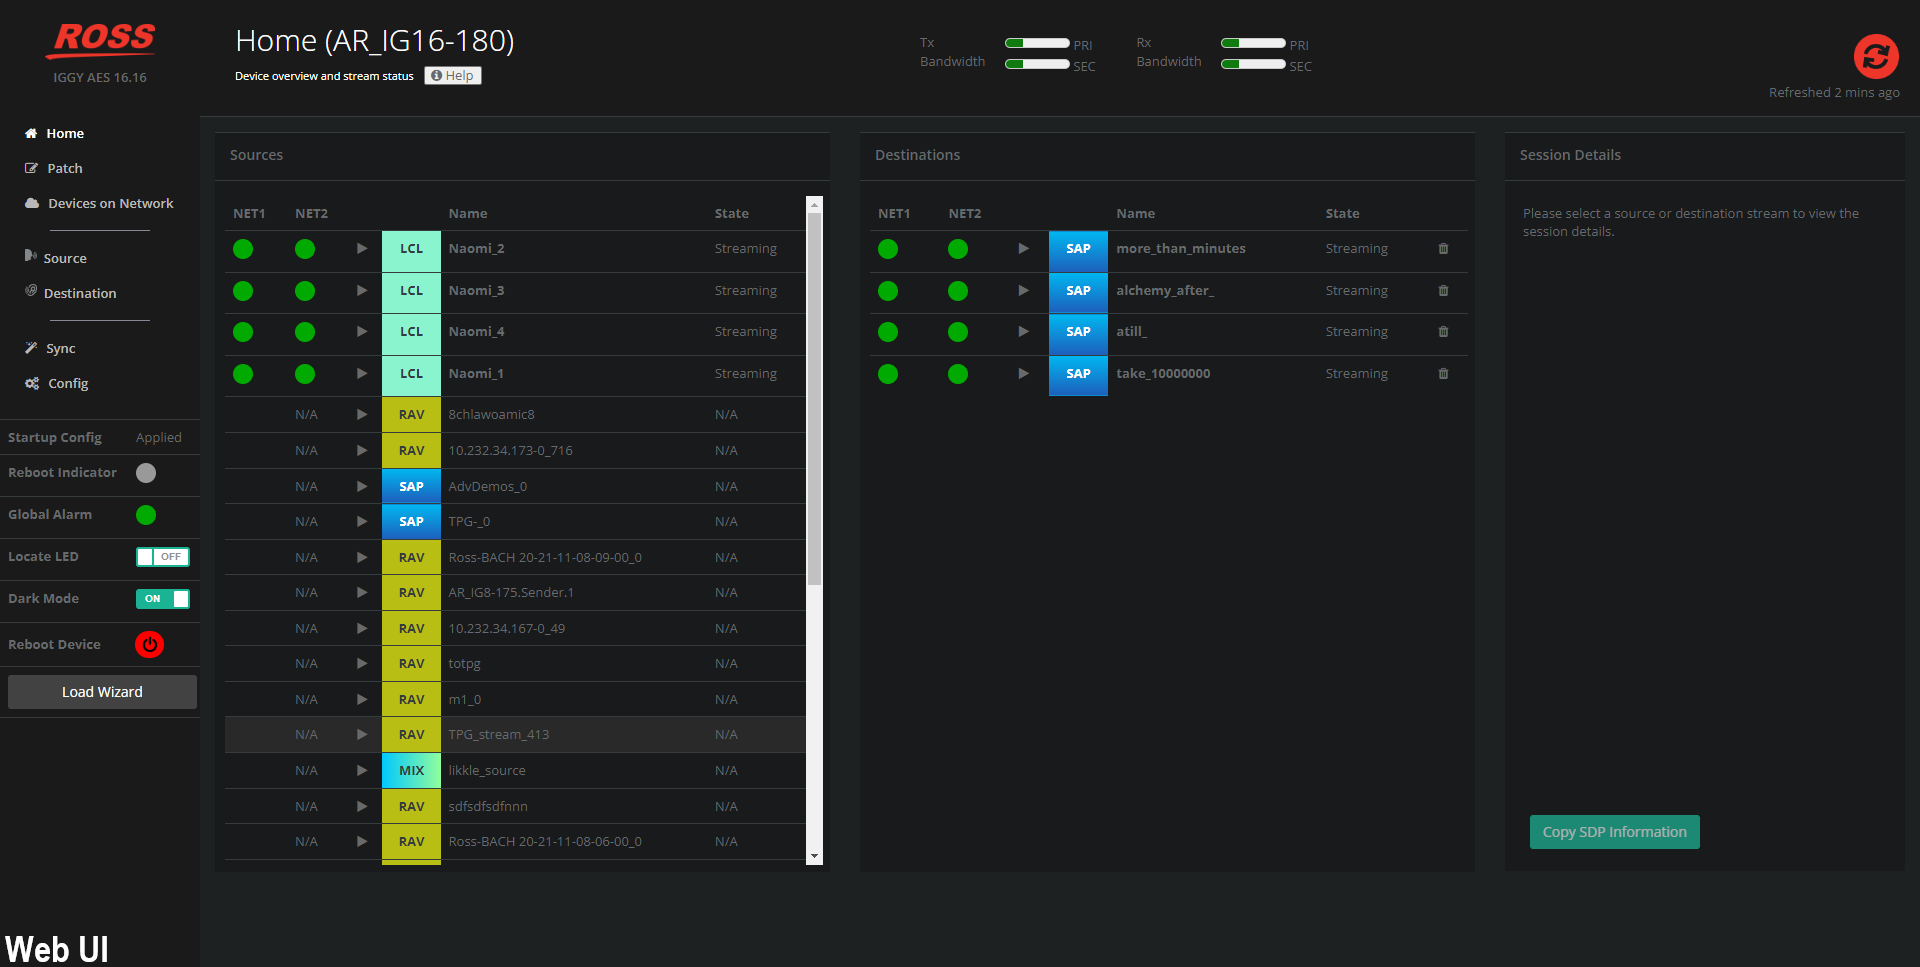Image resolution: width=1920 pixels, height=967 pixels.
Task: Click the SAP badge for TPG-_0
Action: coord(411,522)
